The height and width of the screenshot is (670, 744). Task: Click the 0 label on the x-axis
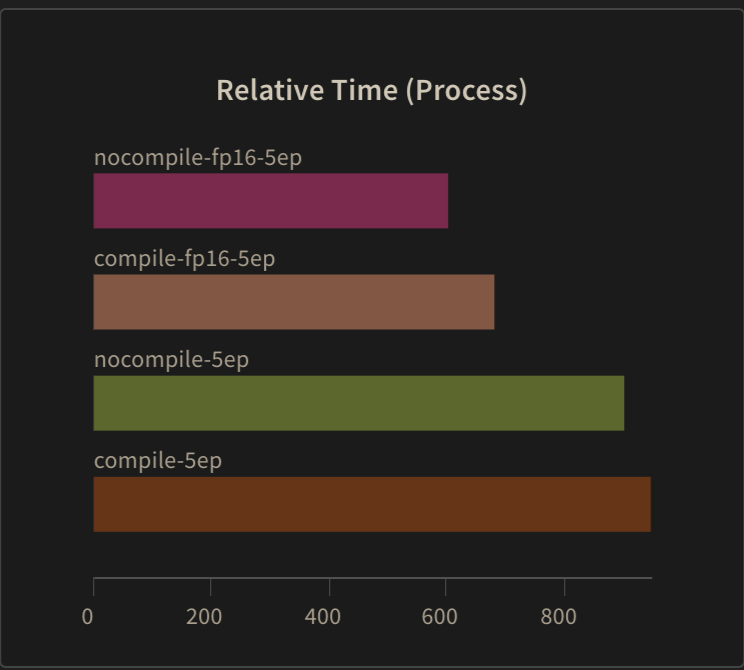(x=88, y=616)
